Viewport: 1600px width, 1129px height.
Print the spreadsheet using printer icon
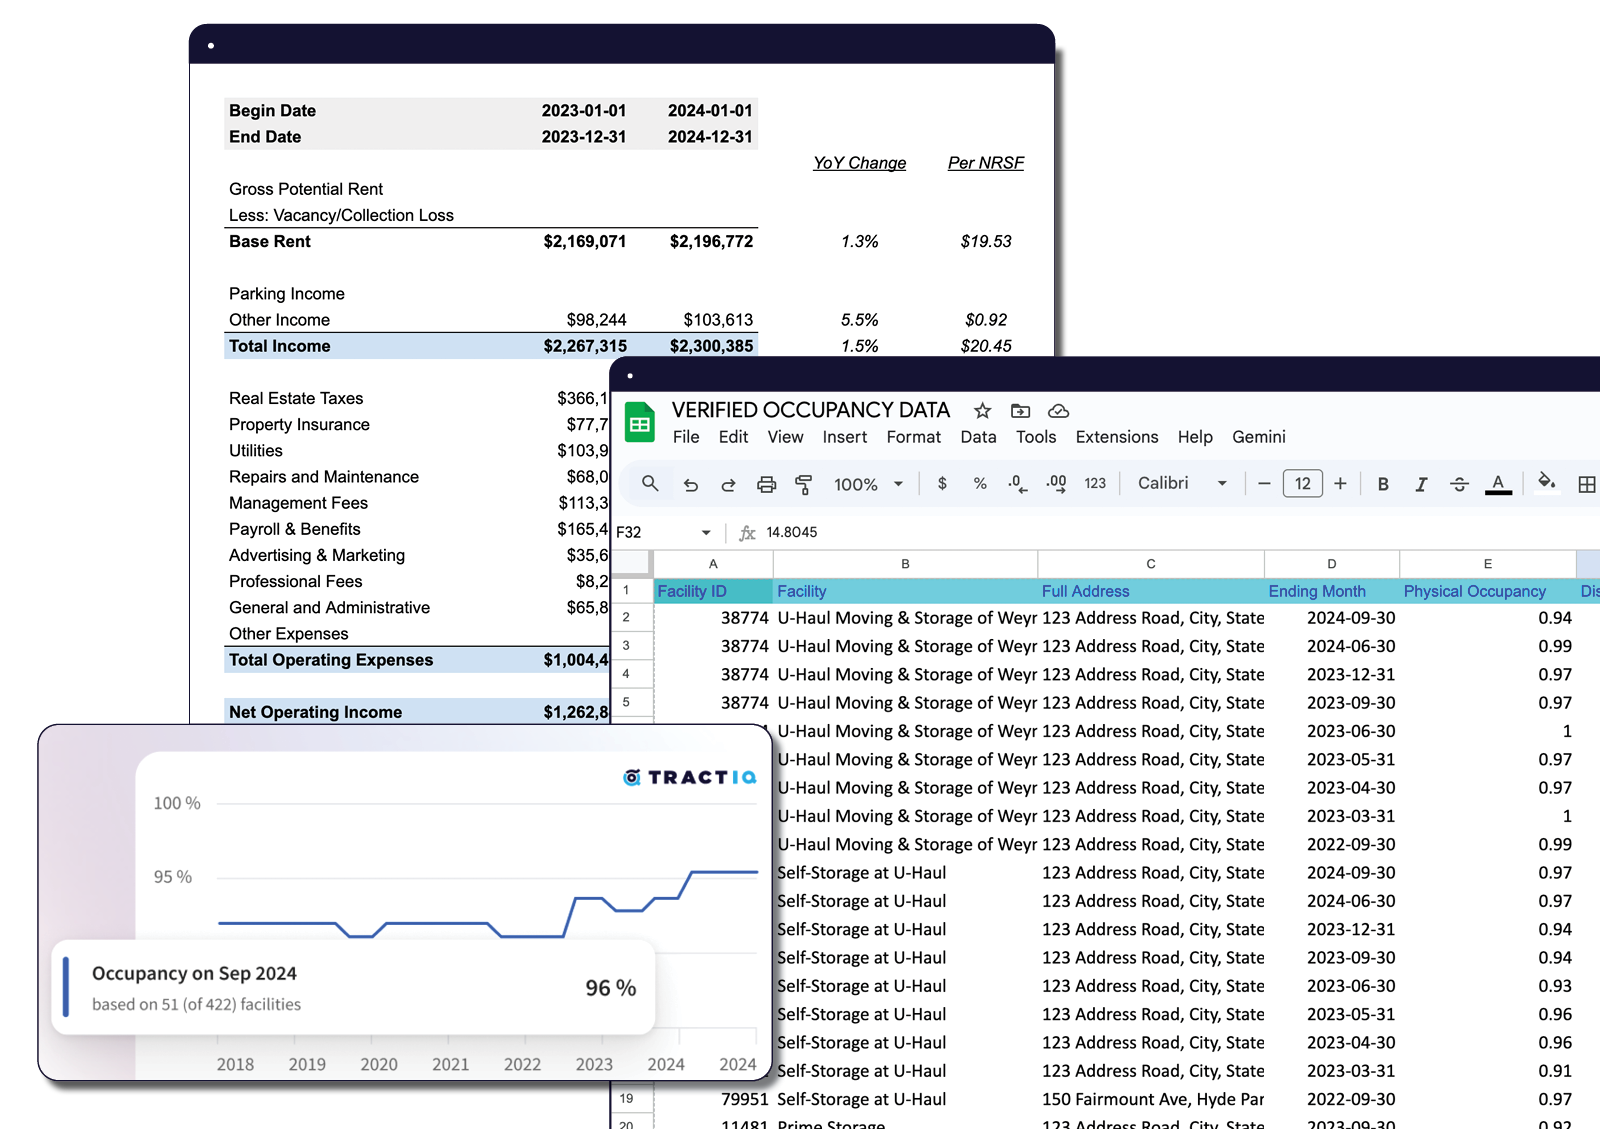pos(766,484)
